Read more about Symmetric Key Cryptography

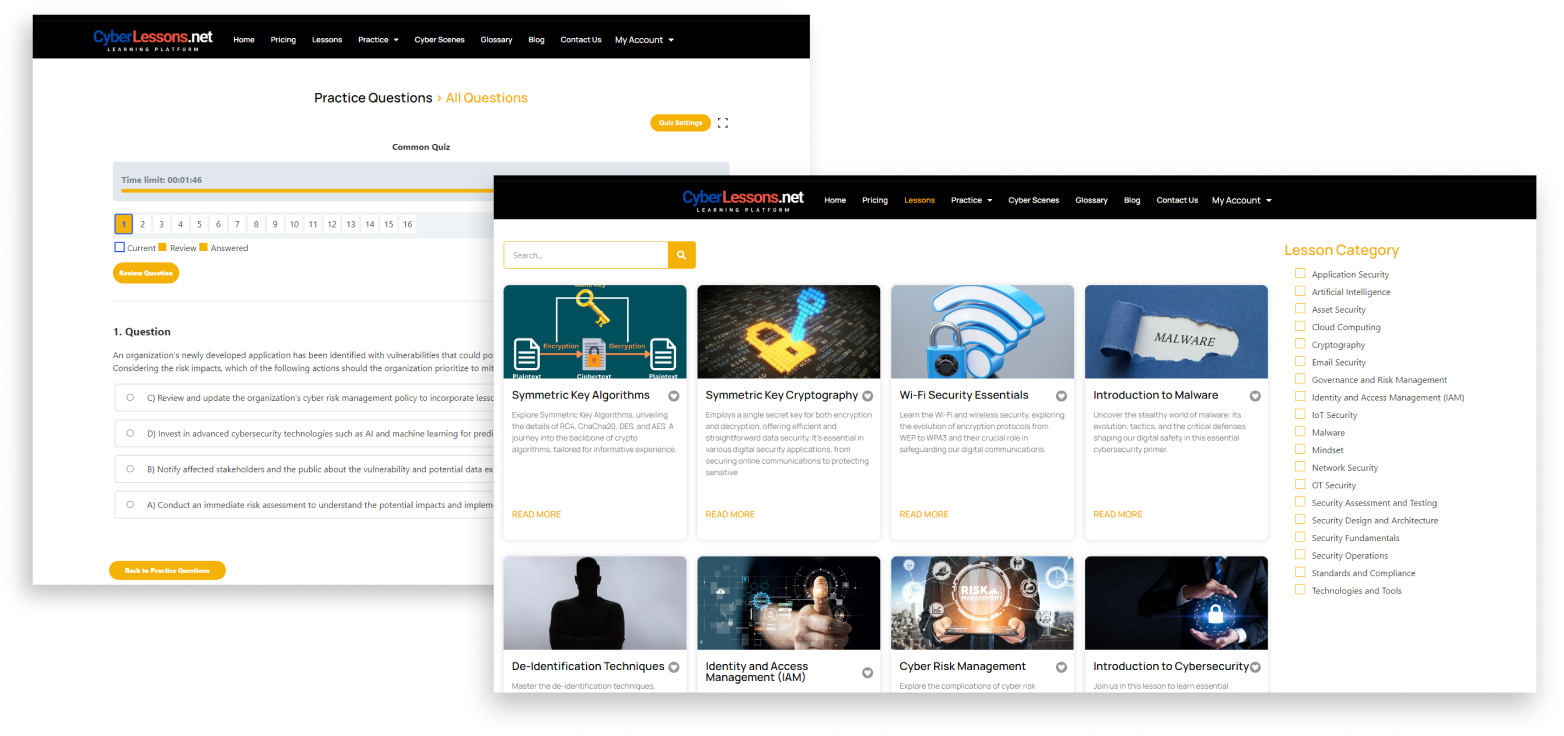[730, 514]
